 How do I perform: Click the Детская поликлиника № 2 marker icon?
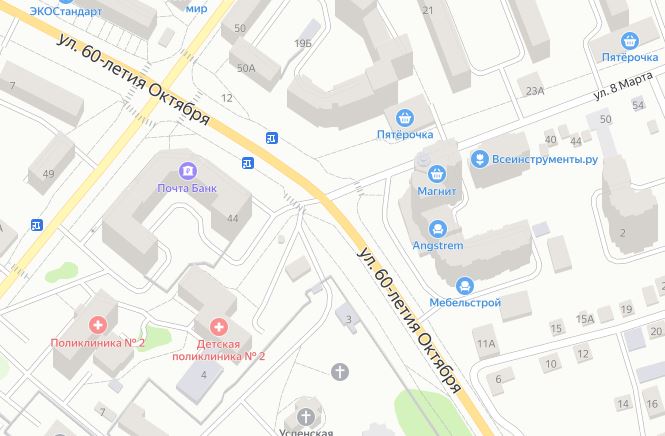219,327
